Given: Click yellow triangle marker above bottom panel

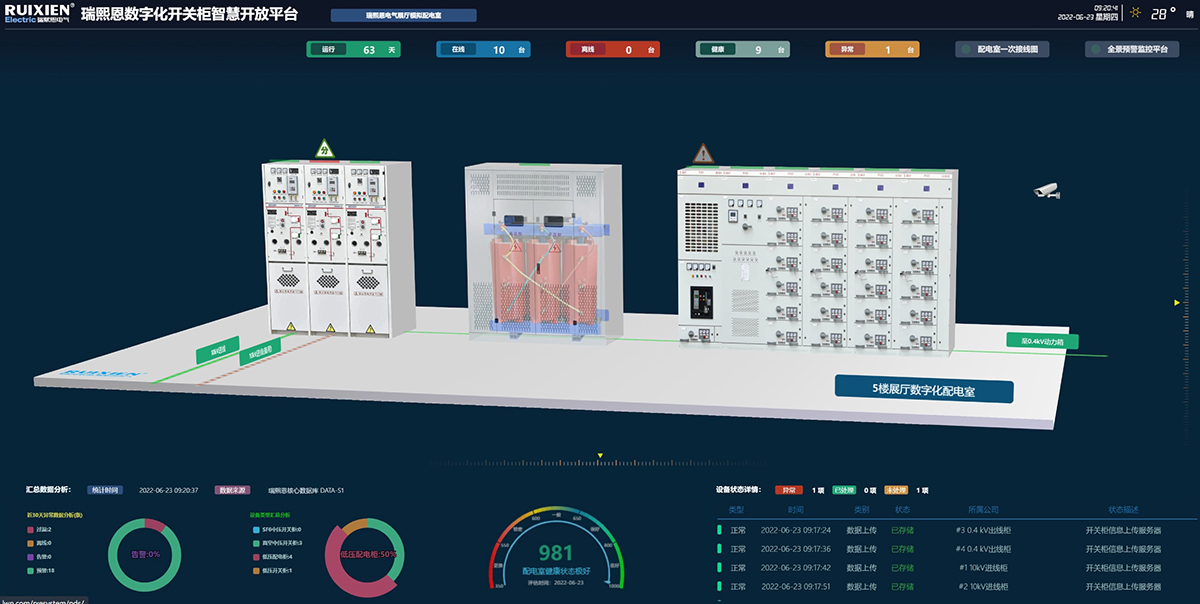Looking at the screenshot, I should point(600,456).
